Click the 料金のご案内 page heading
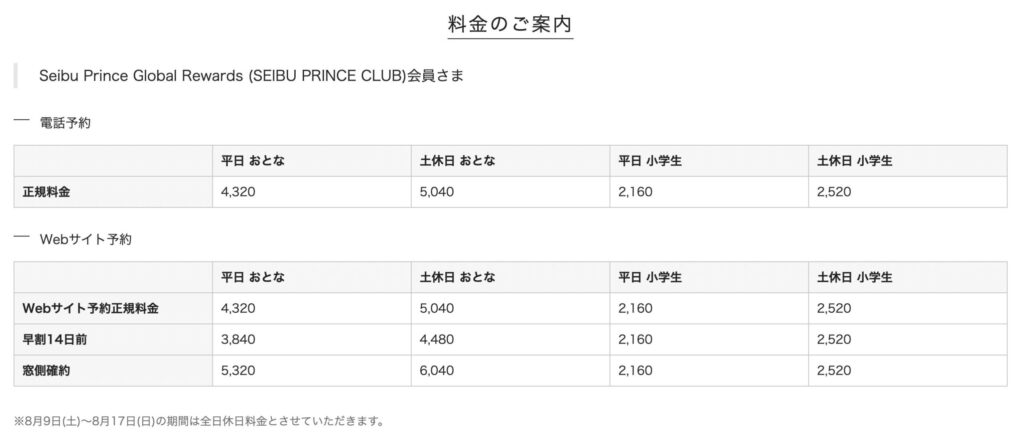Image resolution: width=1024 pixels, height=442 pixels. (x=510, y=24)
